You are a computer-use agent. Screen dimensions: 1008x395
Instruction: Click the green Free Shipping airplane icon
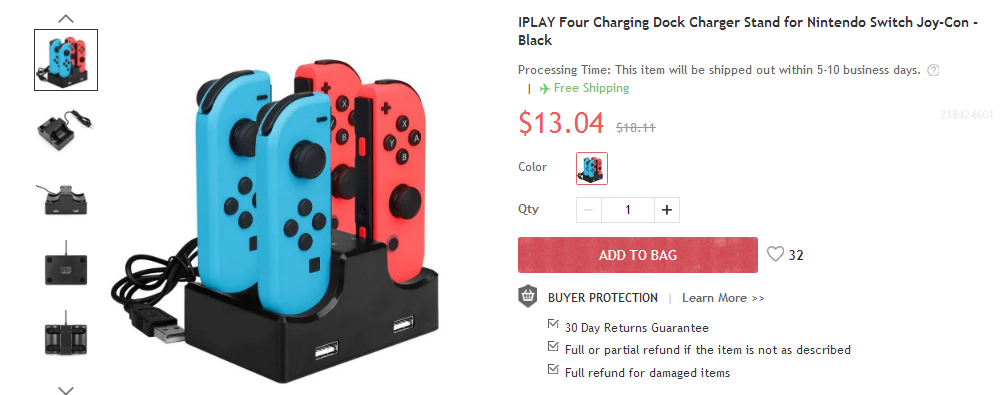[x=544, y=89]
